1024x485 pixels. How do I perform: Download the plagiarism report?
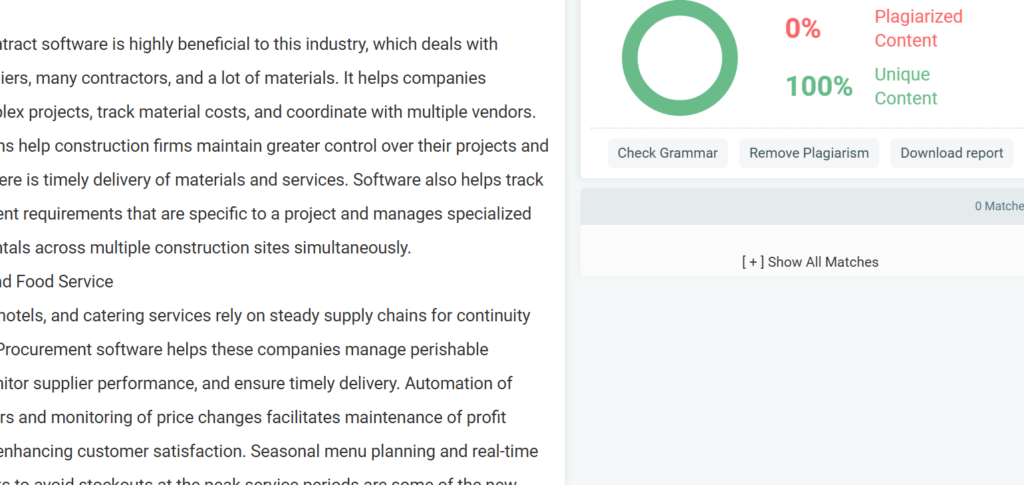click(x=951, y=153)
